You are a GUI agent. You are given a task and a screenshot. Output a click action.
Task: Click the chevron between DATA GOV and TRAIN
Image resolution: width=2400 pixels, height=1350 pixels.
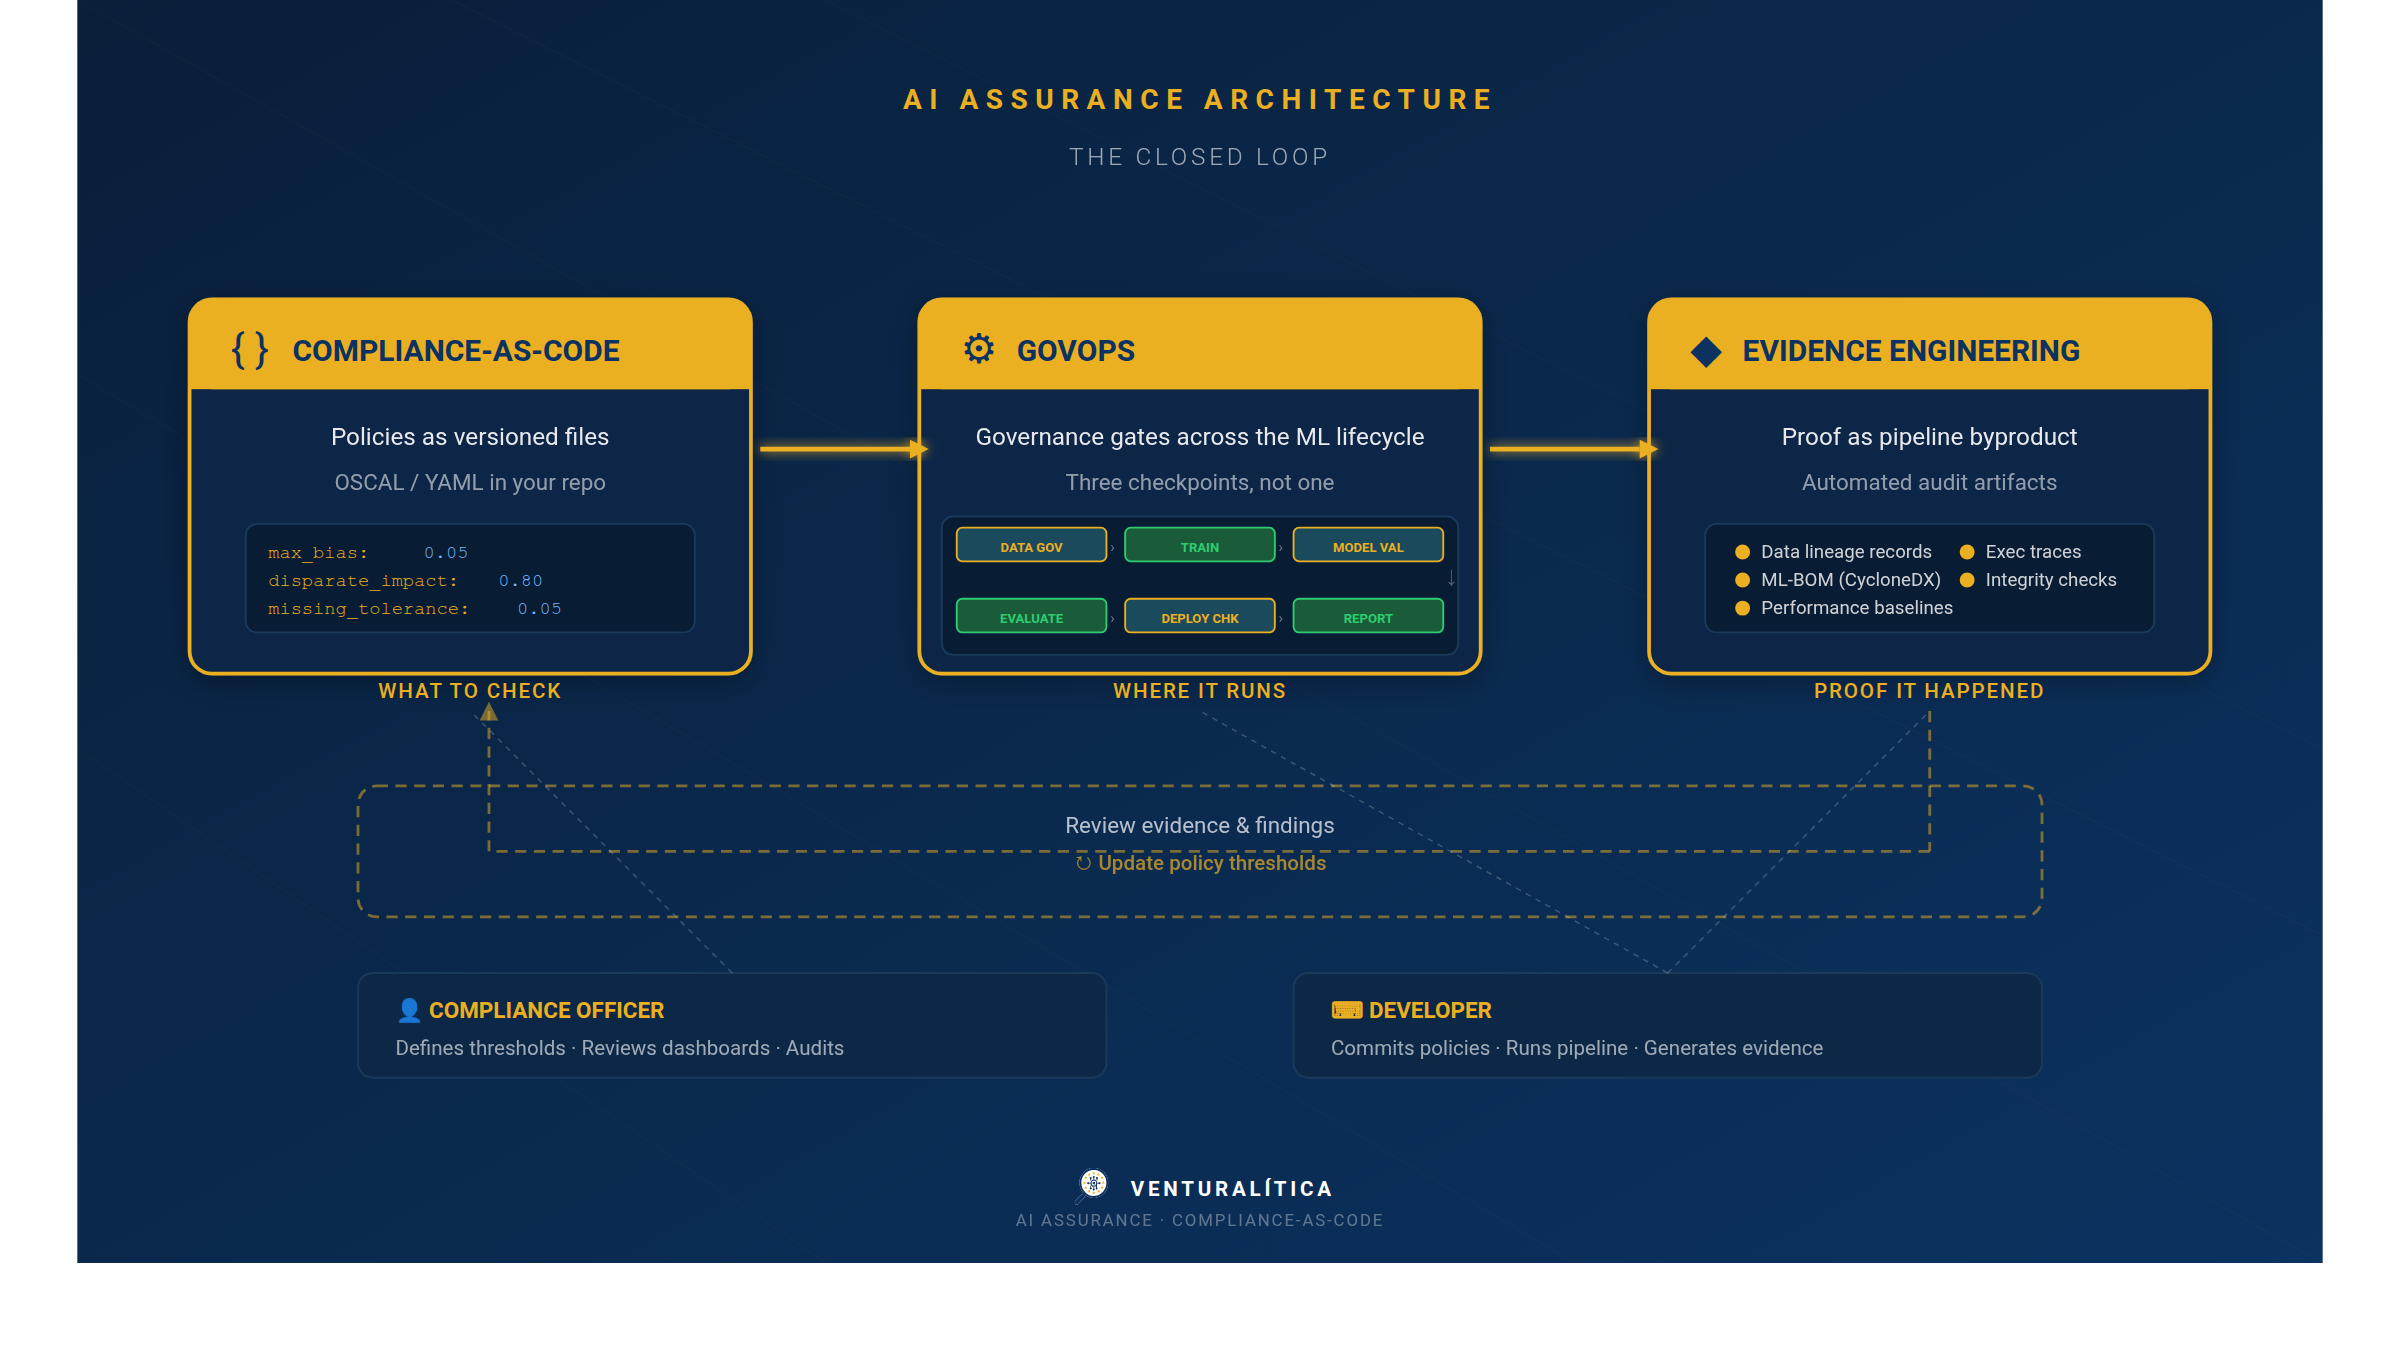pyautogui.click(x=1113, y=546)
